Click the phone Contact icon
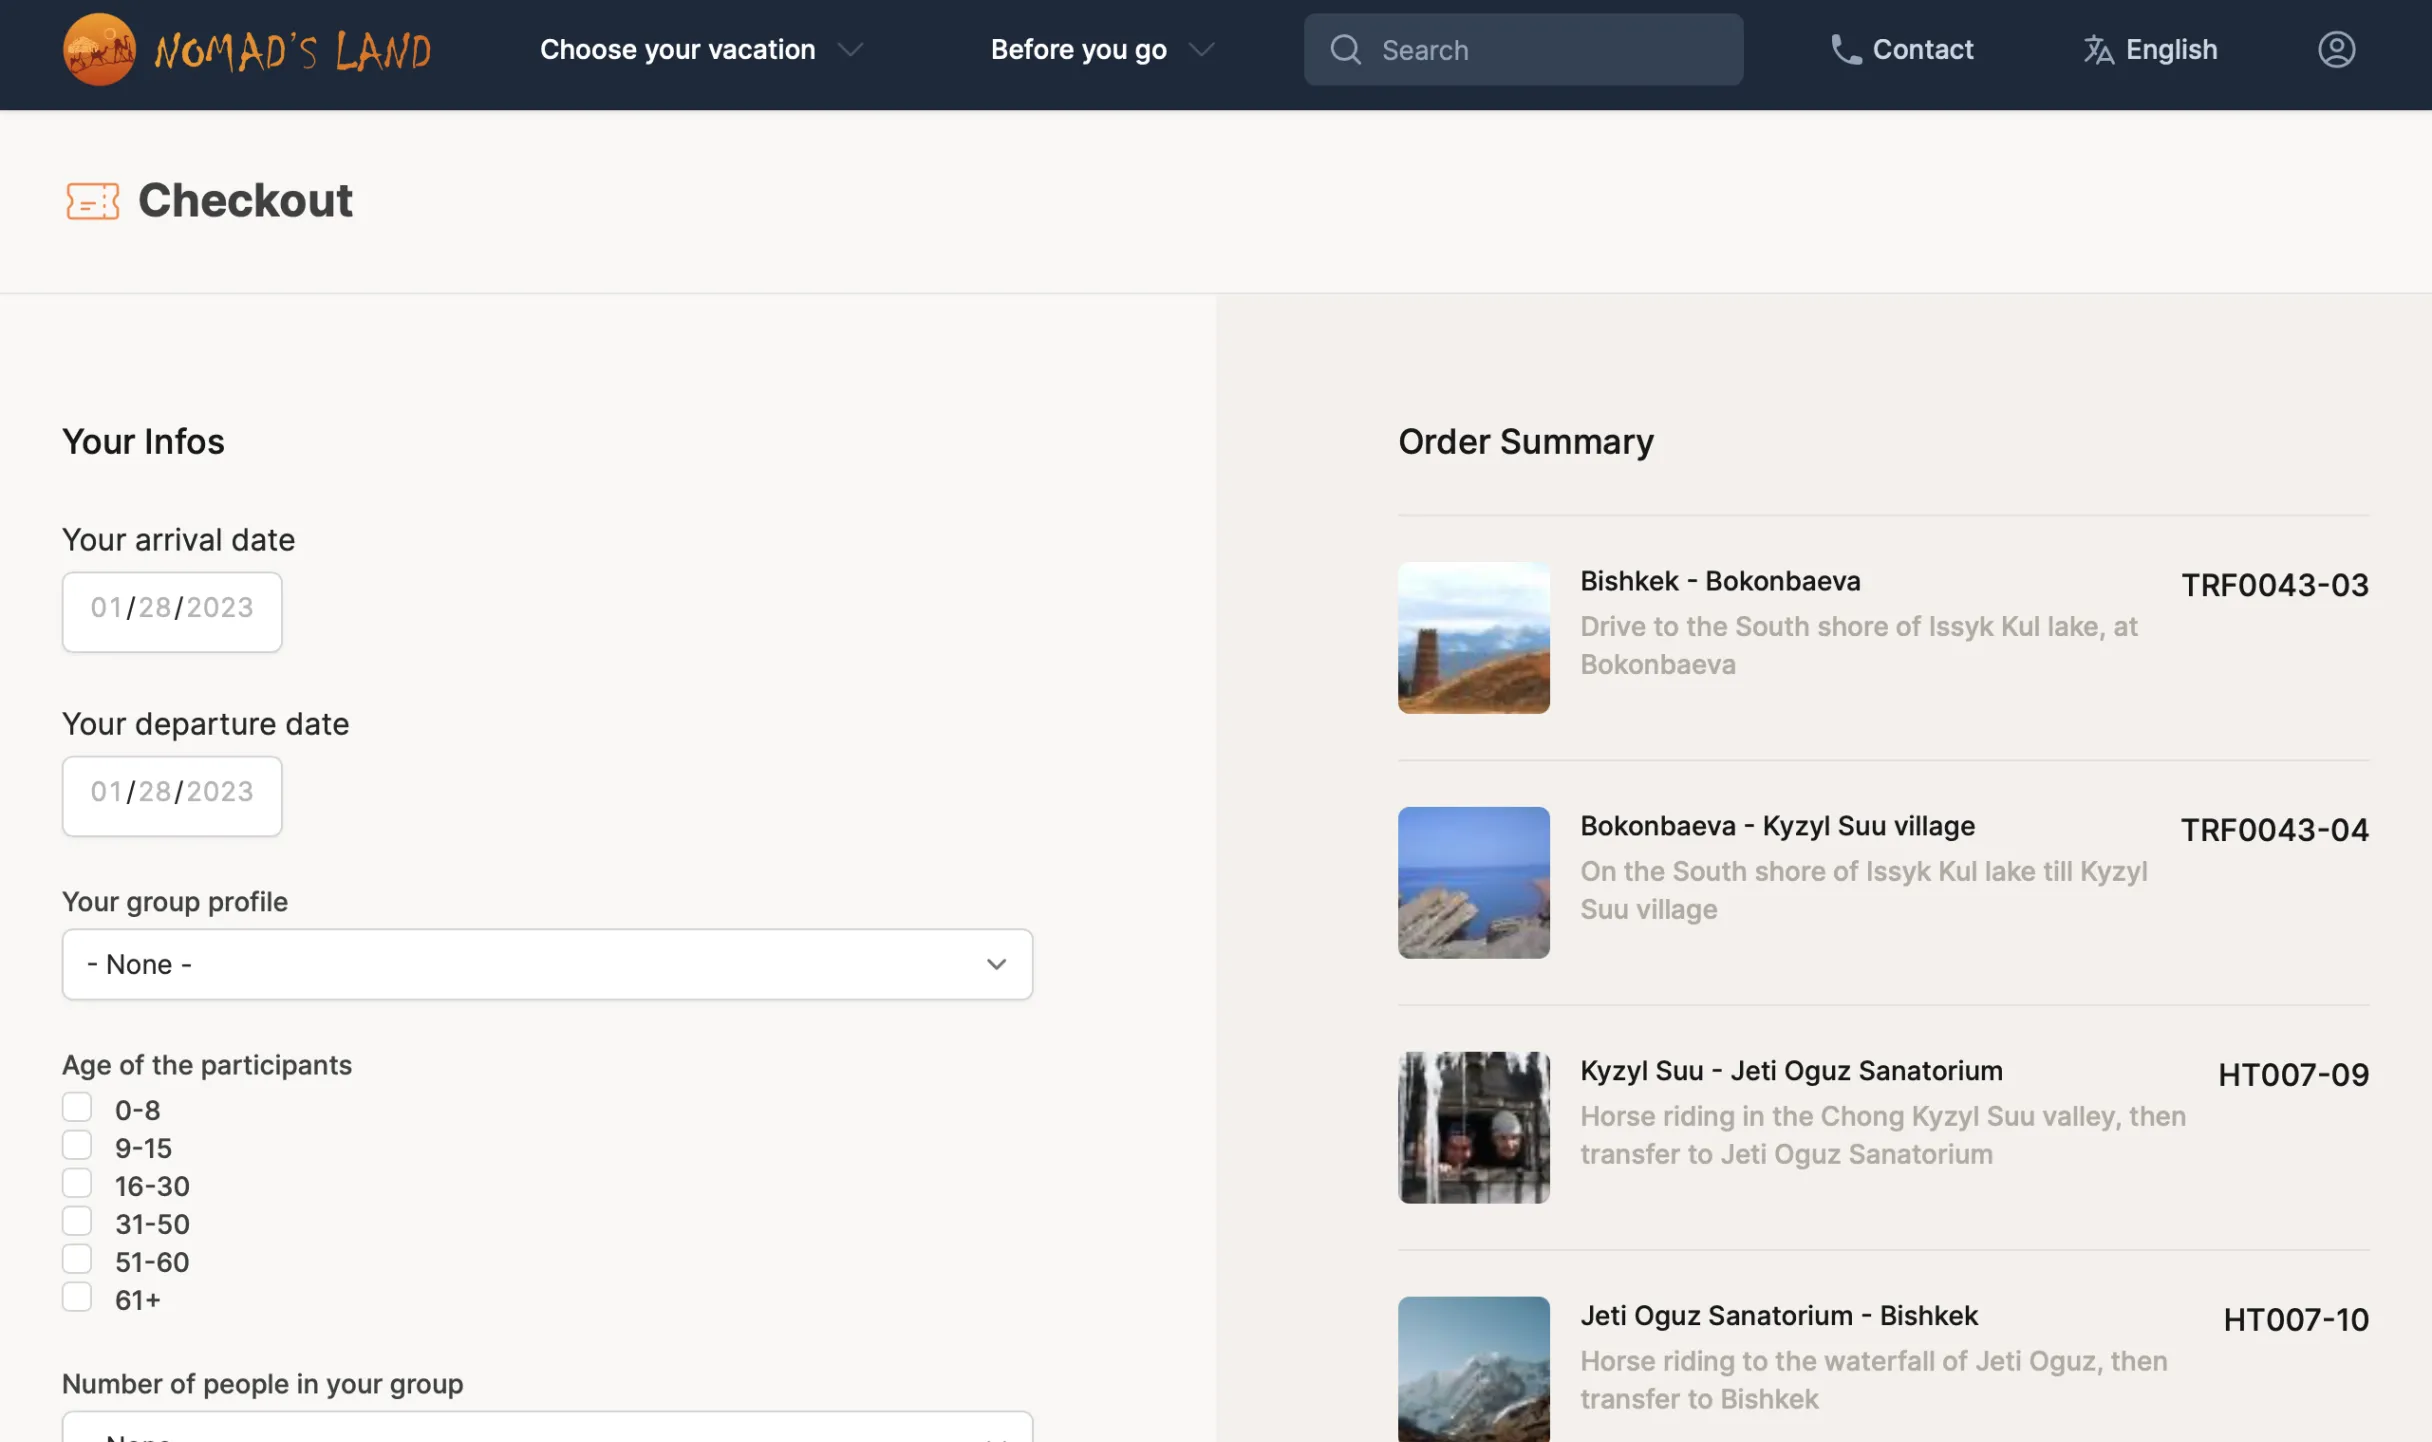The width and height of the screenshot is (2432, 1442). [1843, 48]
